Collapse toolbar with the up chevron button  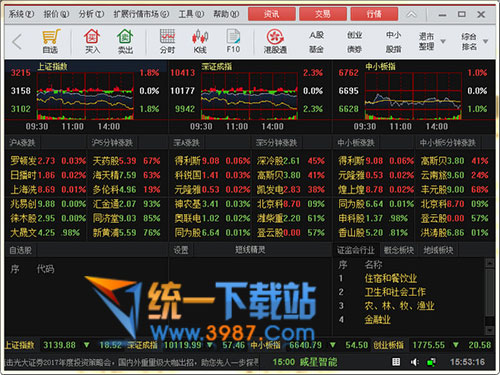click(x=411, y=14)
